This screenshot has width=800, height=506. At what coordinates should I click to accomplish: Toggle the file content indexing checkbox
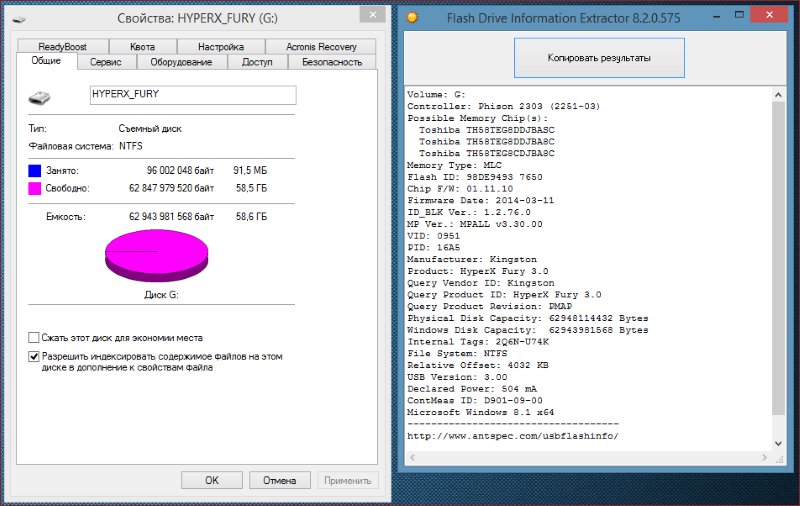[34, 356]
